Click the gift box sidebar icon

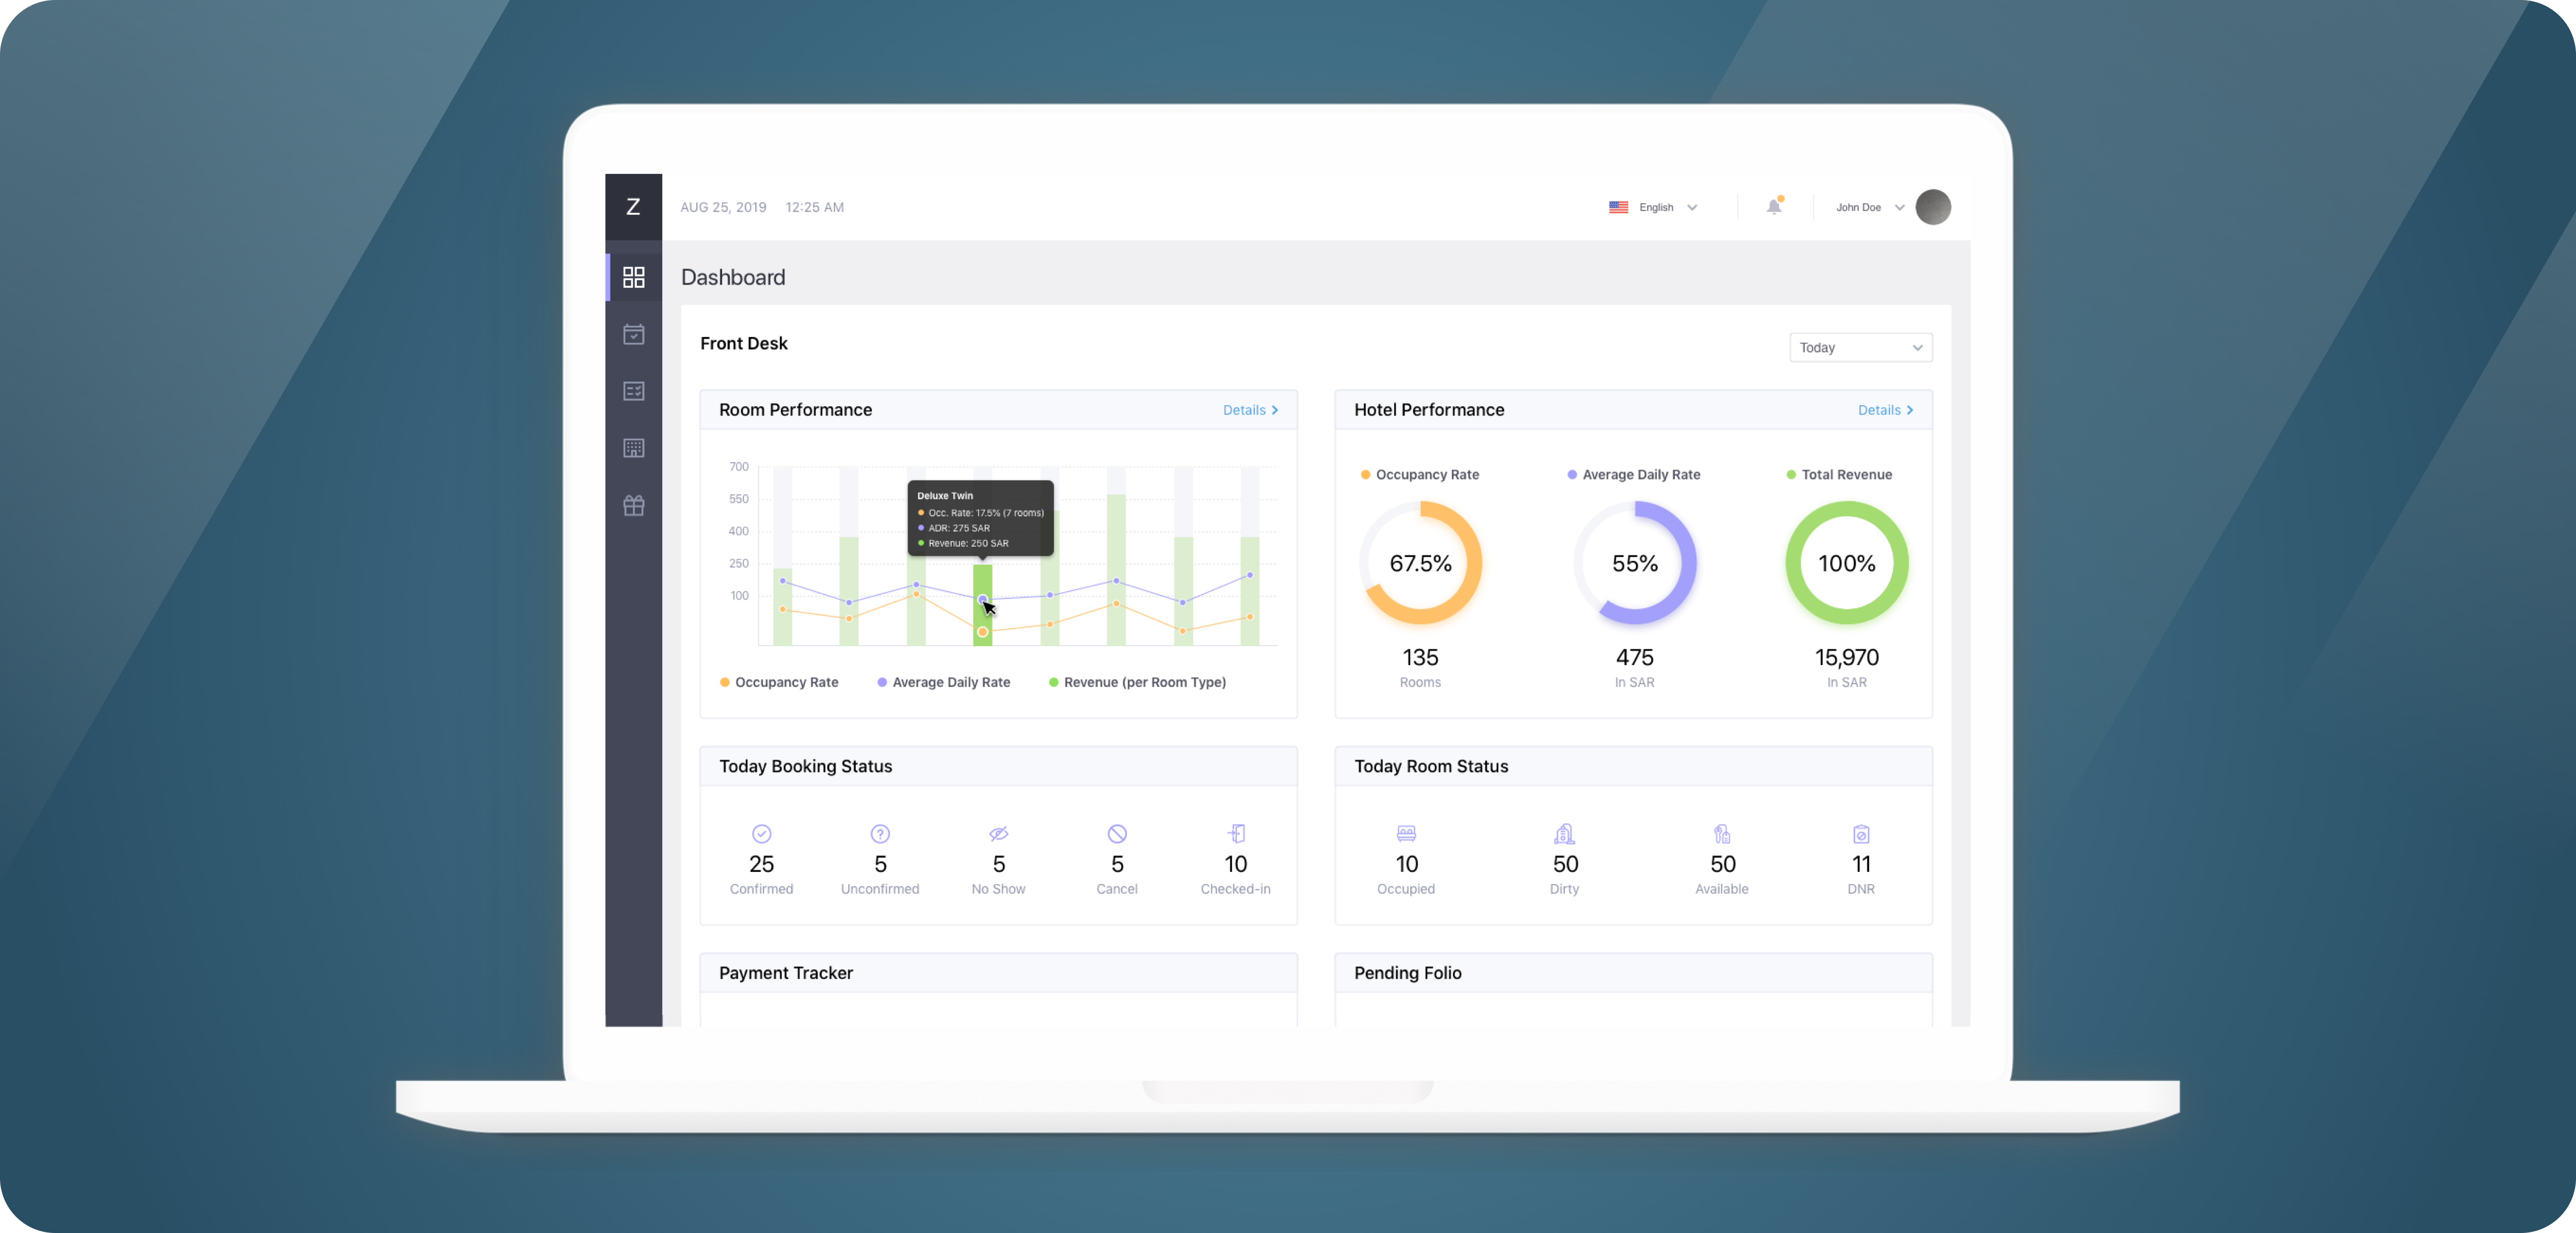[x=633, y=505]
